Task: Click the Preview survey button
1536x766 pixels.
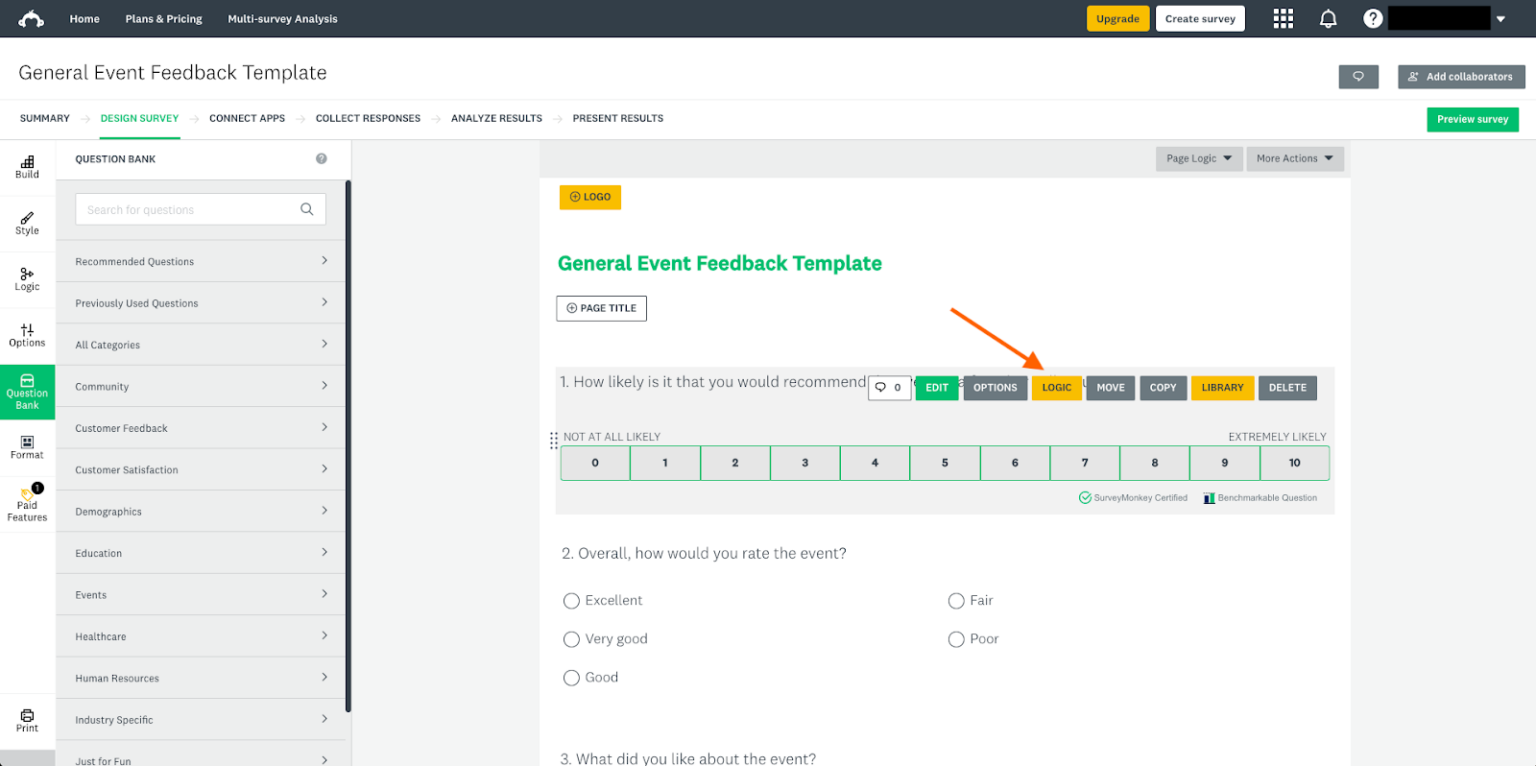Action: point(1472,118)
